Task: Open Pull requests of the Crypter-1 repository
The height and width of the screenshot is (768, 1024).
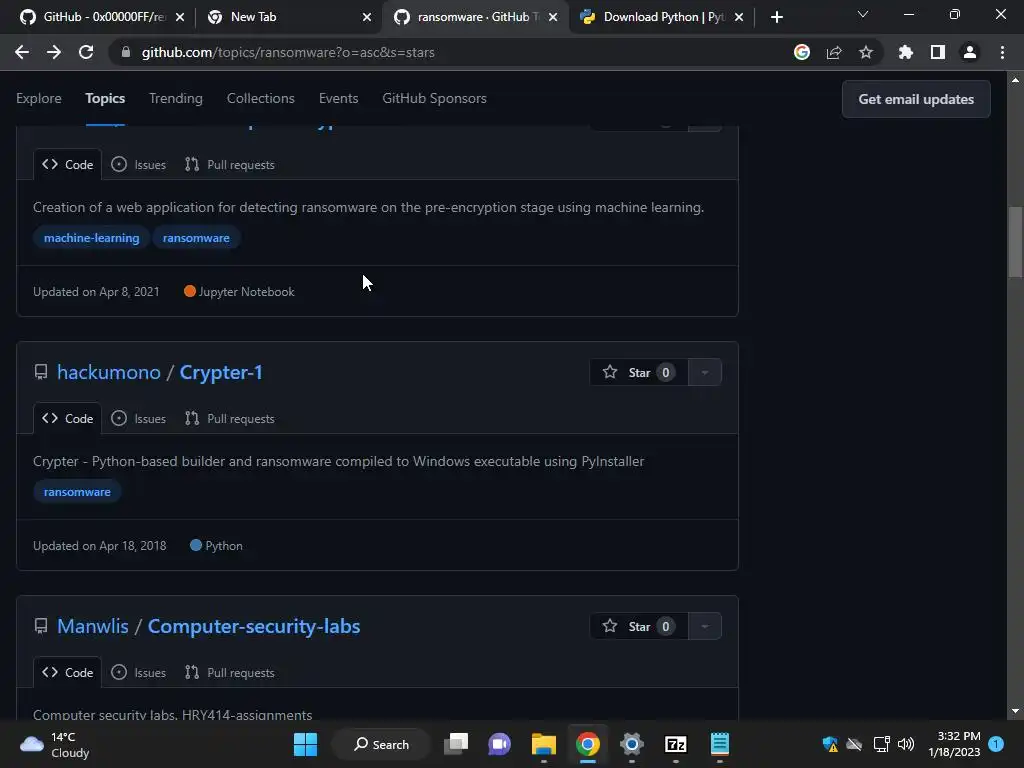Action: point(229,419)
